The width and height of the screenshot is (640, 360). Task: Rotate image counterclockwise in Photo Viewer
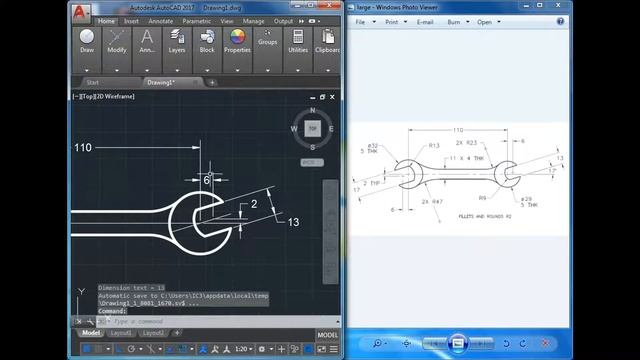coord(506,343)
